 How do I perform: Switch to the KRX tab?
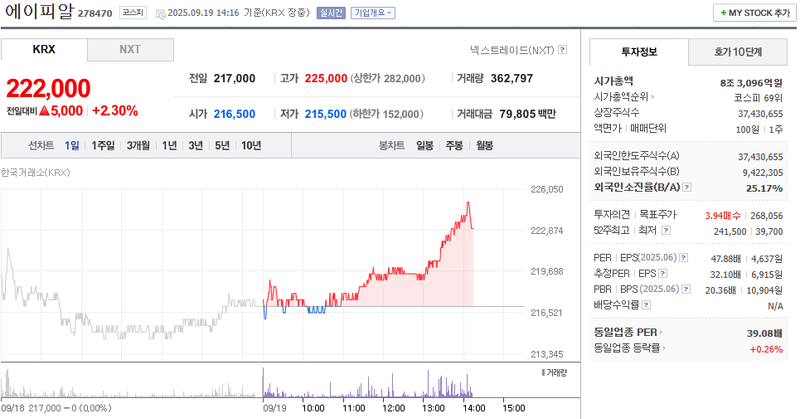pyautogui.click(x=44, y=50)
